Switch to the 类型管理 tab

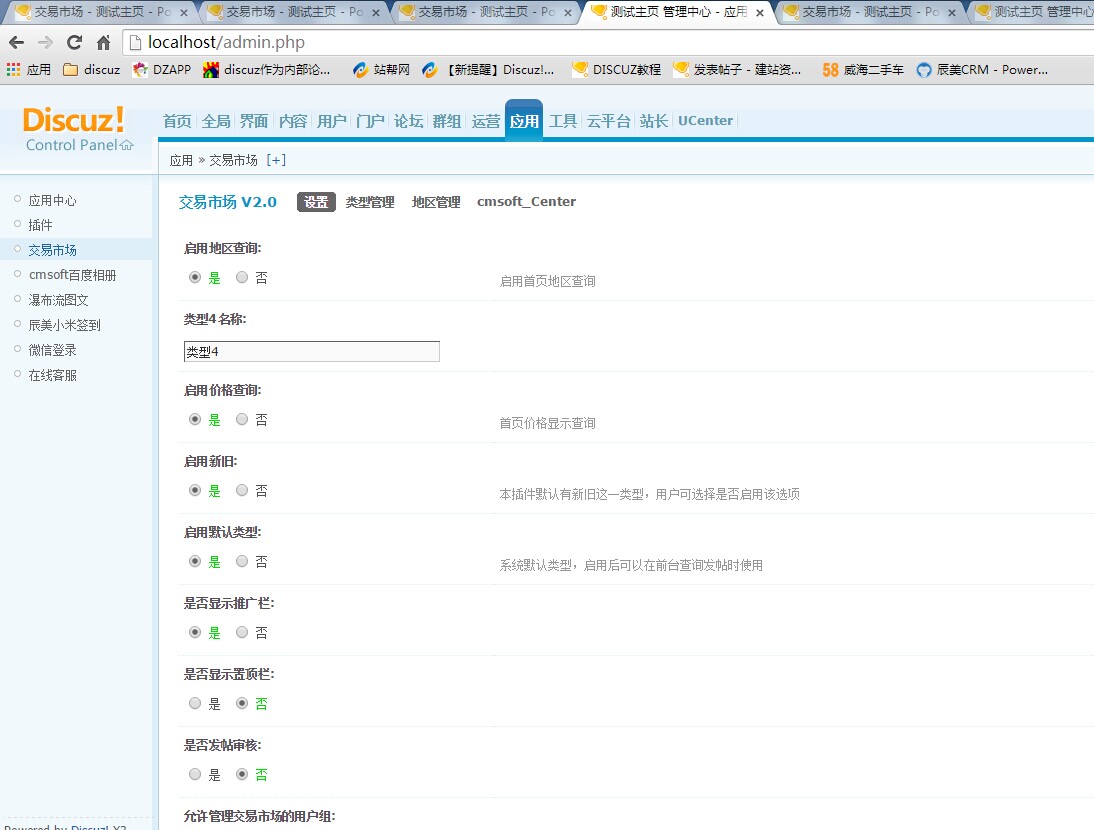(370, 202)
